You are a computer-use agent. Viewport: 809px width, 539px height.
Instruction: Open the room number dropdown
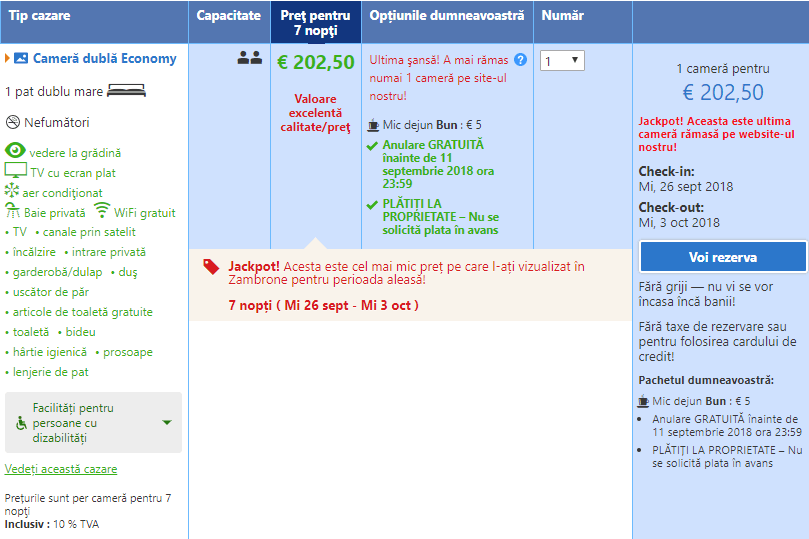tap(562, 61)
